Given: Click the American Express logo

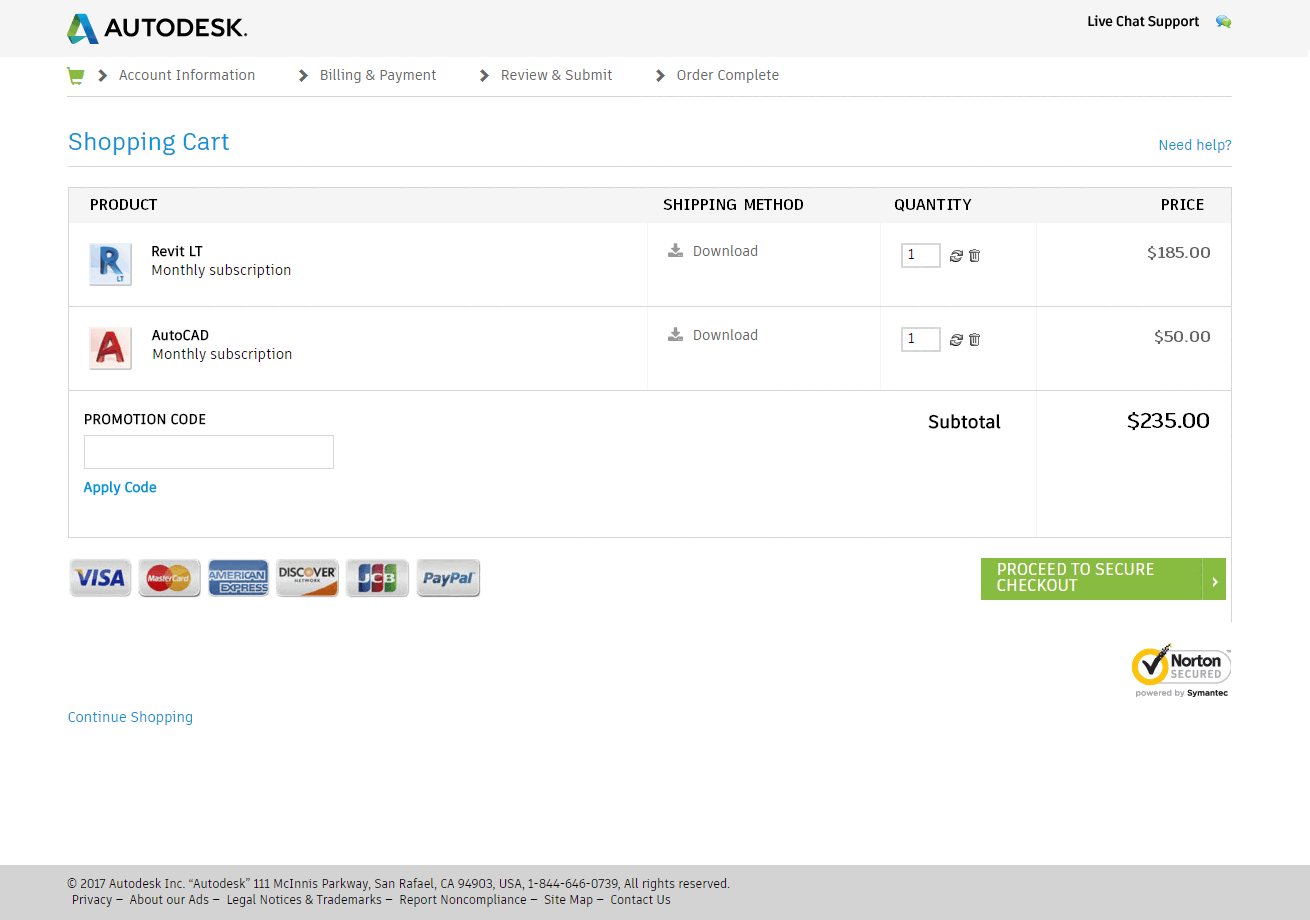Looking at the screenshot, I should pos(238,578).
